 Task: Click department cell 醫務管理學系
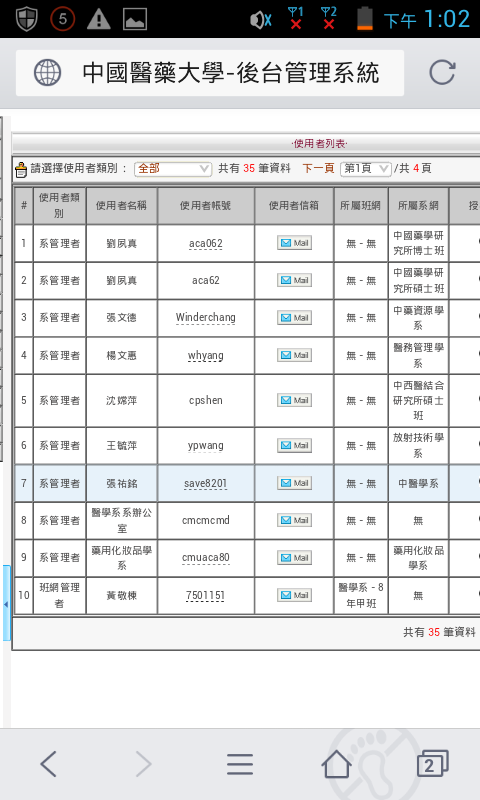pyautogui.click(x=418, y=356)
